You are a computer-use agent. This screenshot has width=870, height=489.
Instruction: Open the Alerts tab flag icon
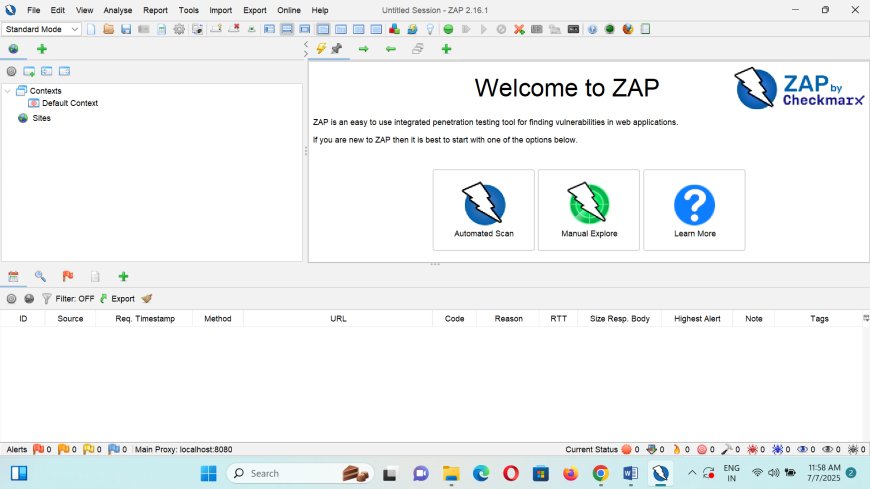(x=68, y=276)
